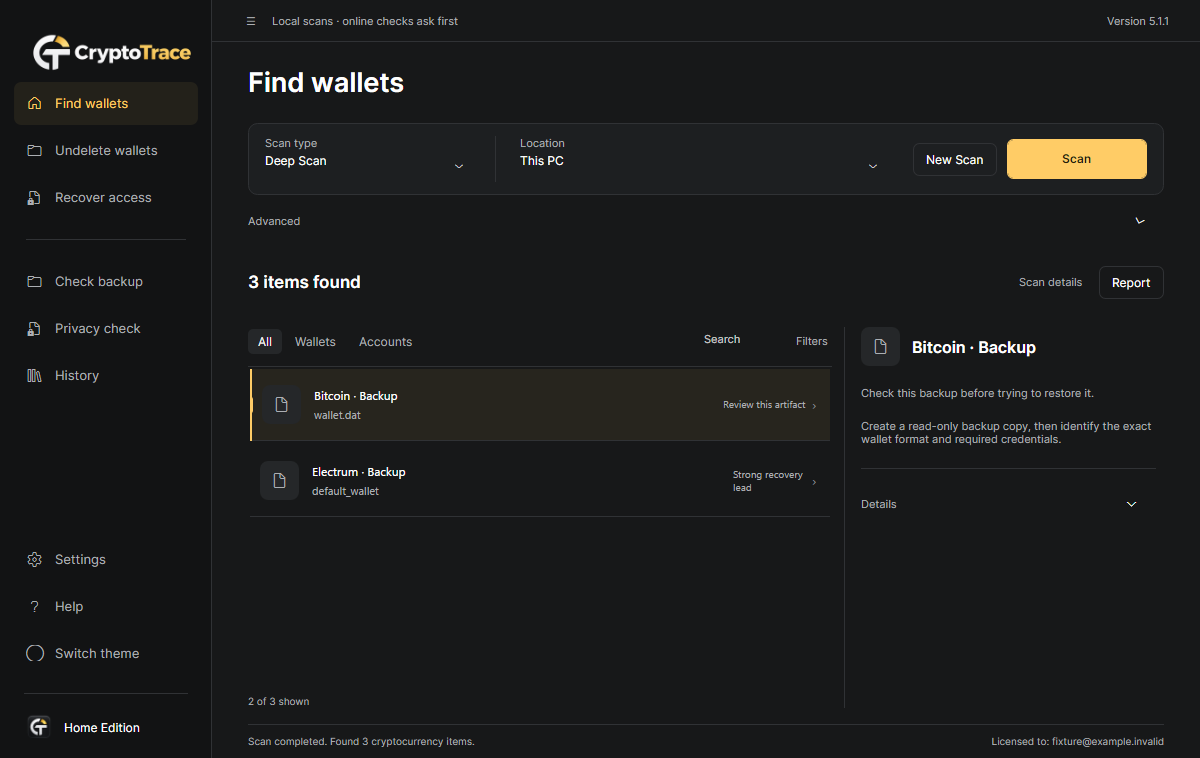
Task: Click the locked file icon beside Recover access
Action: point(35,197)
